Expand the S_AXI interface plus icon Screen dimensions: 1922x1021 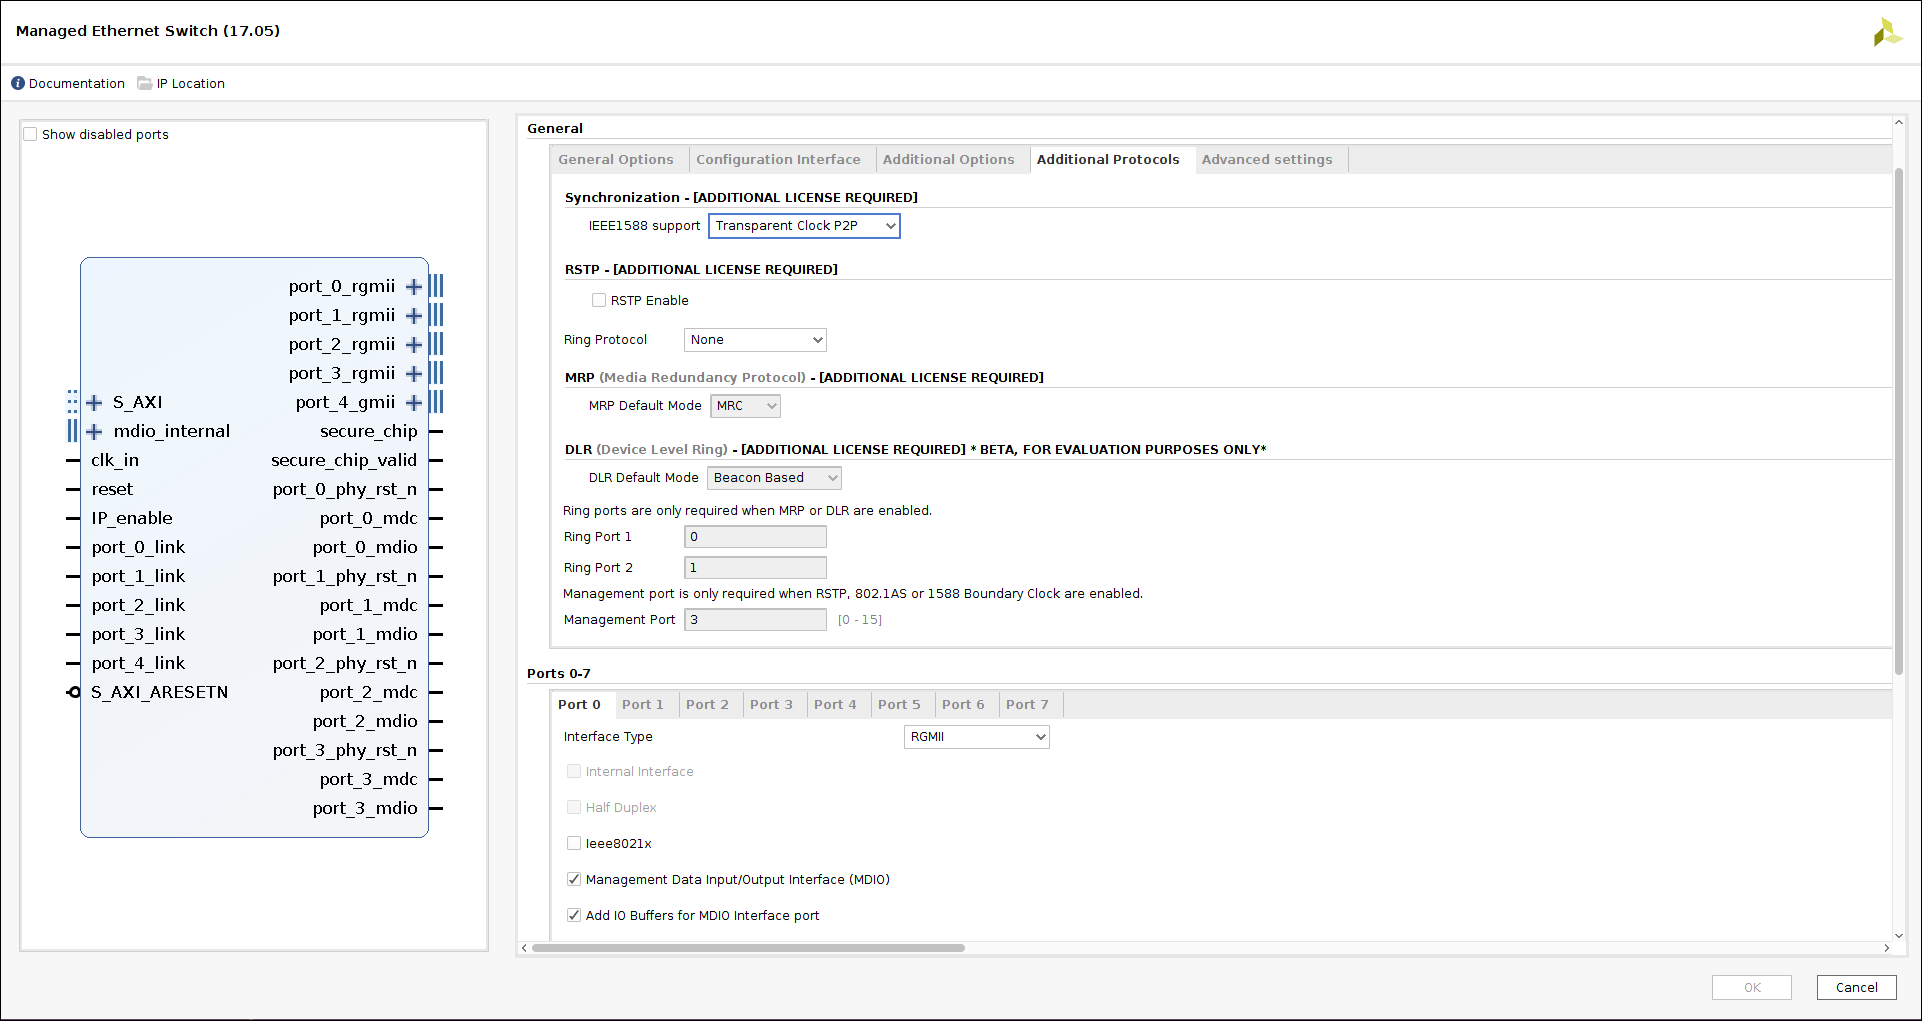(x=95, y=403)
